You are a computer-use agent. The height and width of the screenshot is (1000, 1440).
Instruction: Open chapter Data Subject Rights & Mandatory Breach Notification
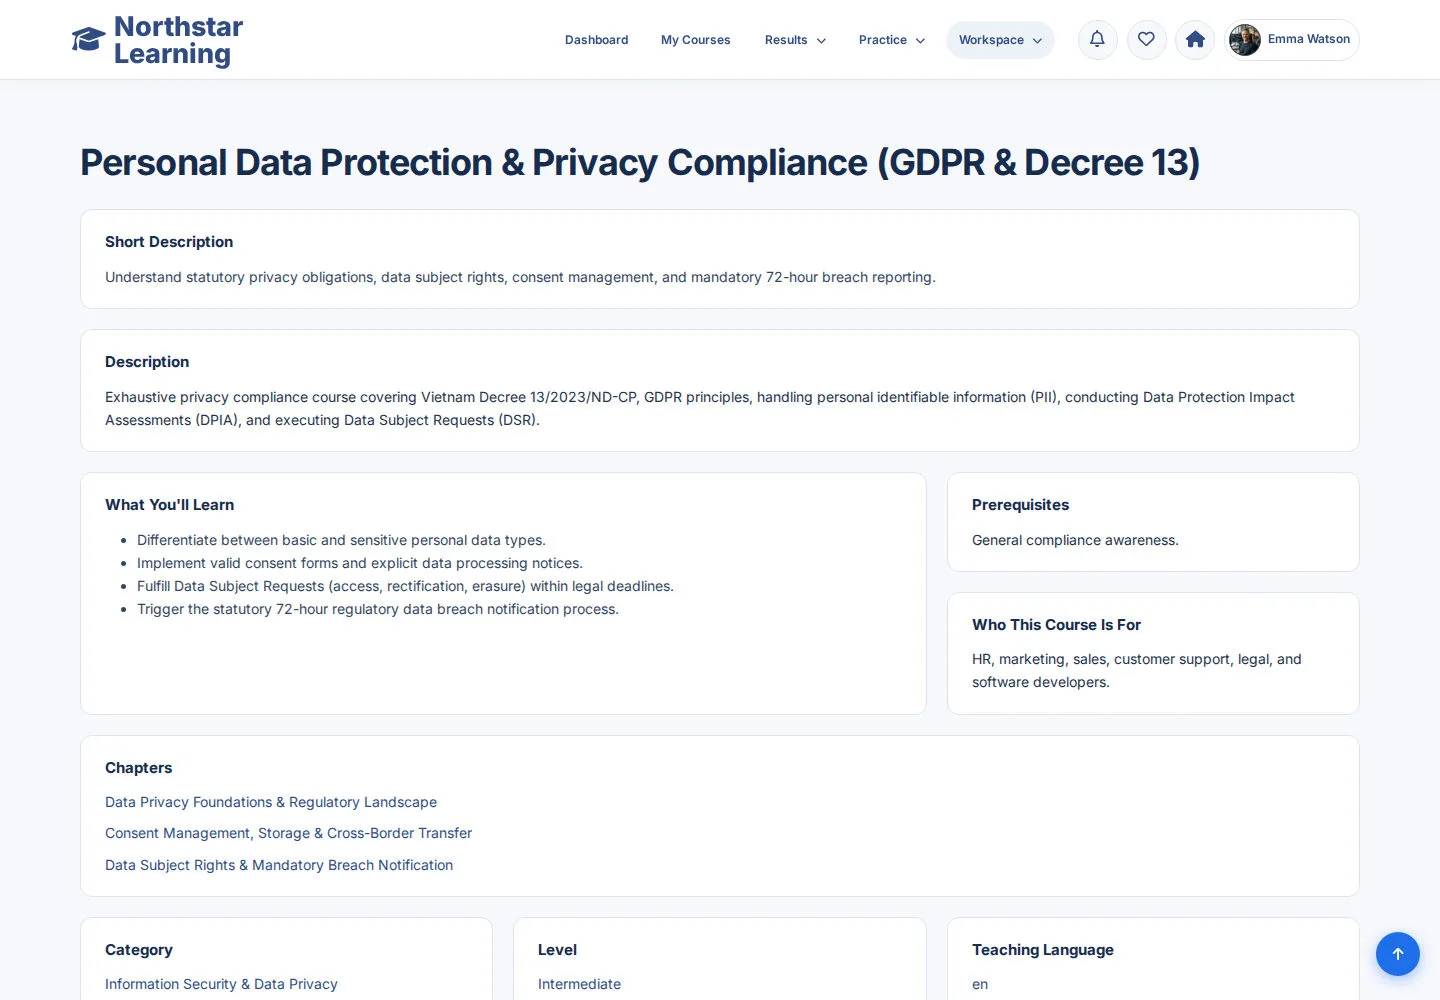click(x=279, y=865)
